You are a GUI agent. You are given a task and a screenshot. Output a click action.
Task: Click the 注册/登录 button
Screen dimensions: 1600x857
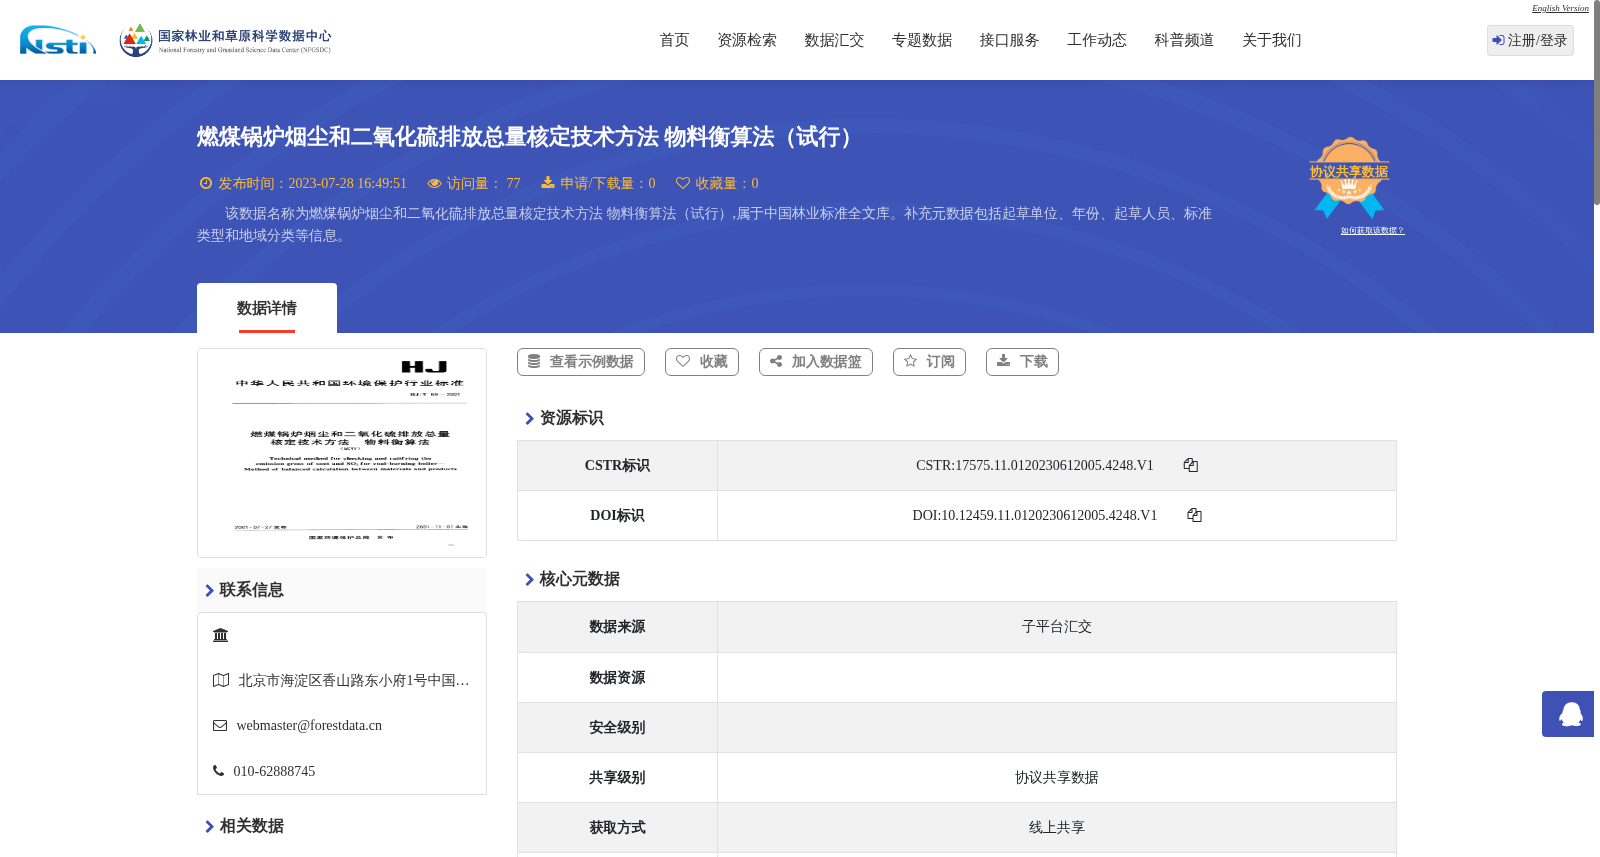pos(1530,40)
